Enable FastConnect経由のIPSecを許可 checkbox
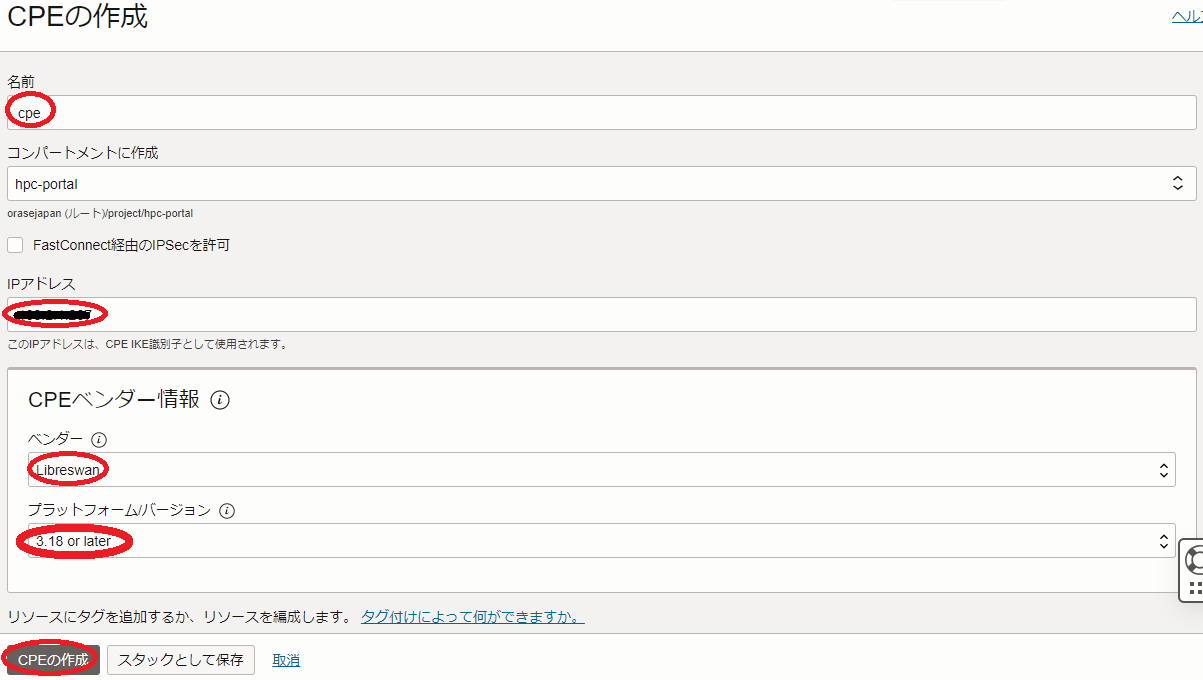Viewport: 1203px width, 680px height. click(x=15, y=245)
